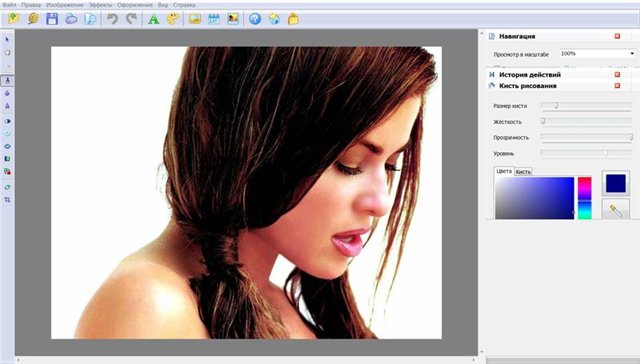Open the Изображение menu
This screenshot has height=364, width=640.
click(64, 5)
